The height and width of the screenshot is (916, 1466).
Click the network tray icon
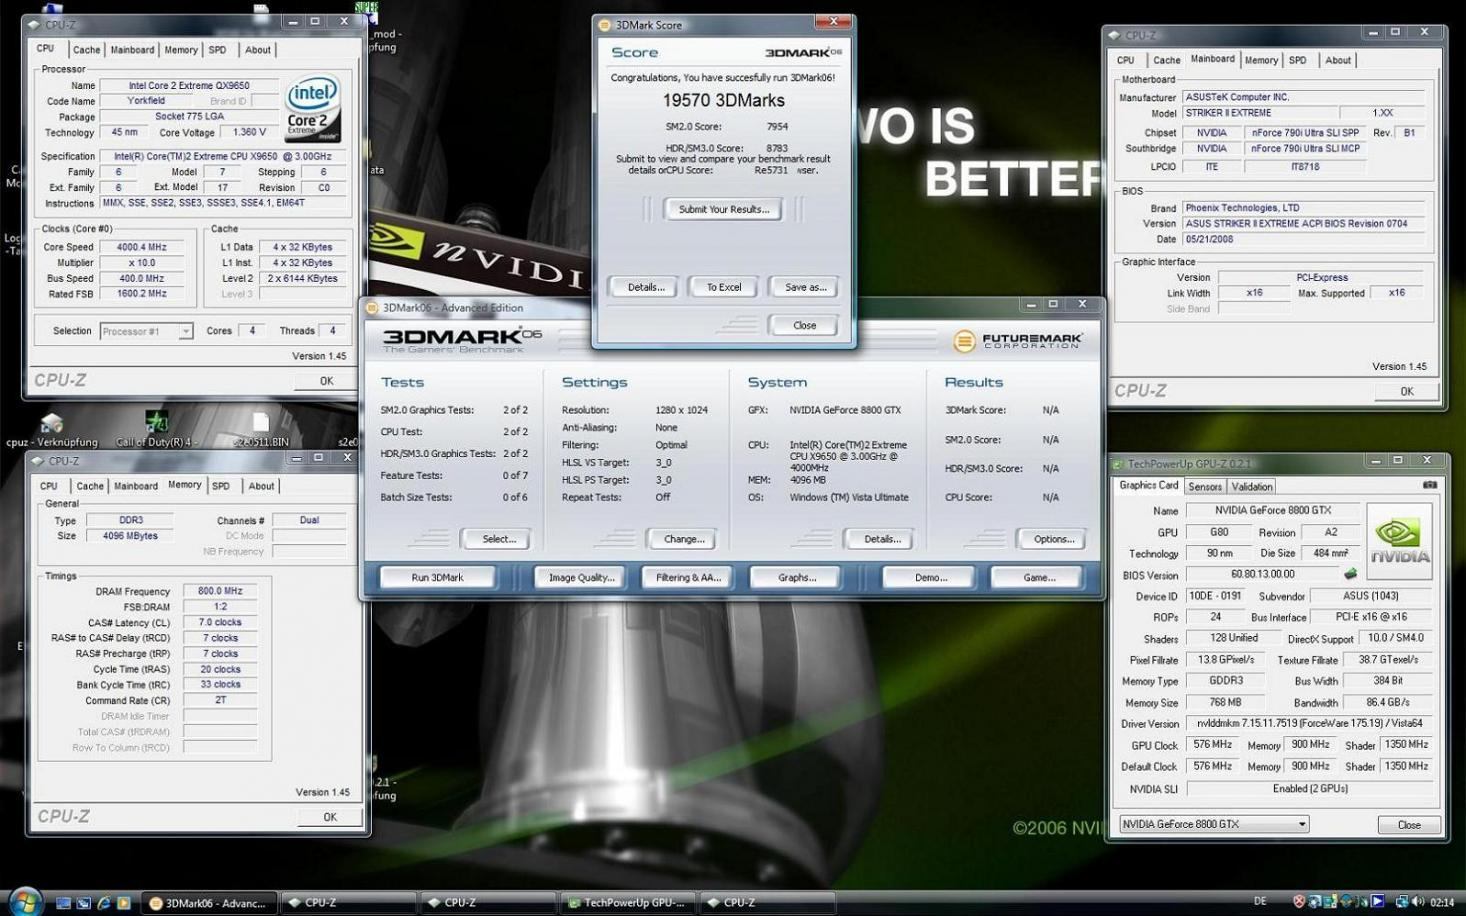[1402, 902]
